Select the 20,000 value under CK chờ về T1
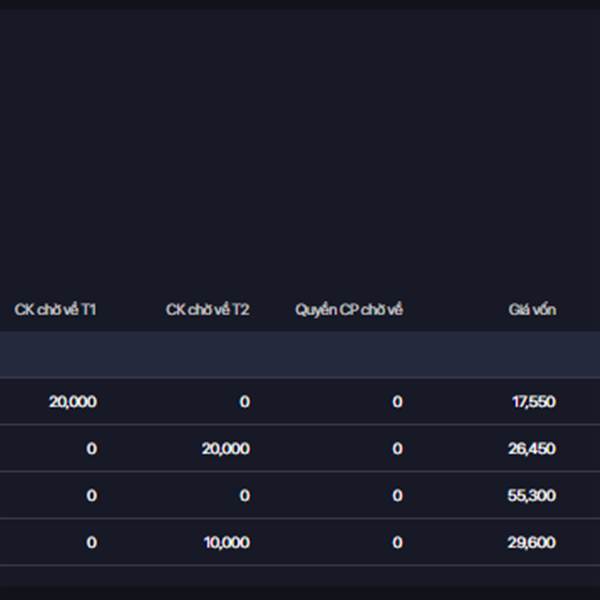 coord(73,402)
